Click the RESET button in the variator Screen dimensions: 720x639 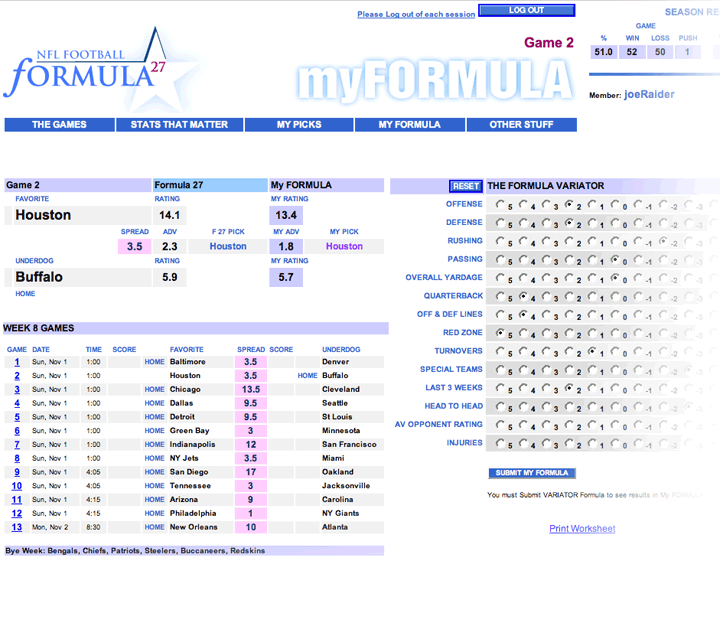click(466, 186)
